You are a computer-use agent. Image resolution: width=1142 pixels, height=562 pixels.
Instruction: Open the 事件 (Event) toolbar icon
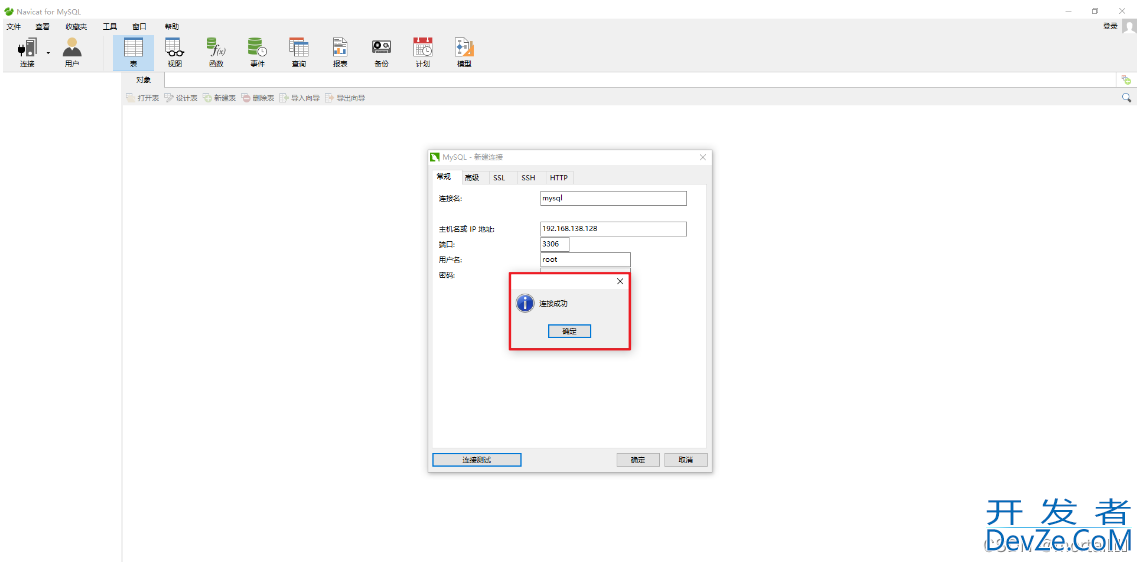(x=257, y=52)
